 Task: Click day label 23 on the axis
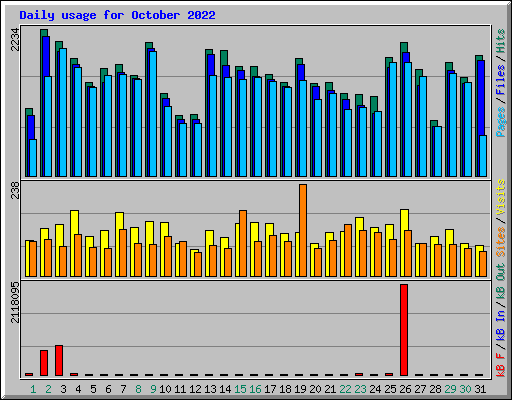point(360,389)
